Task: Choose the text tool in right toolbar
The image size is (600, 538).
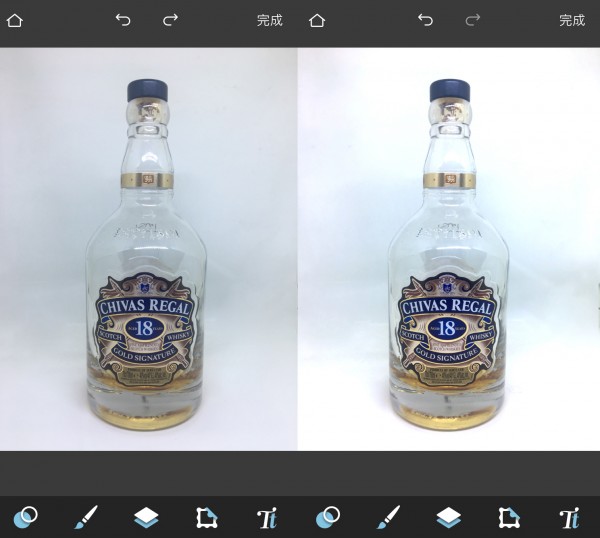Action: pyautogui.click(x=569, y=517)
